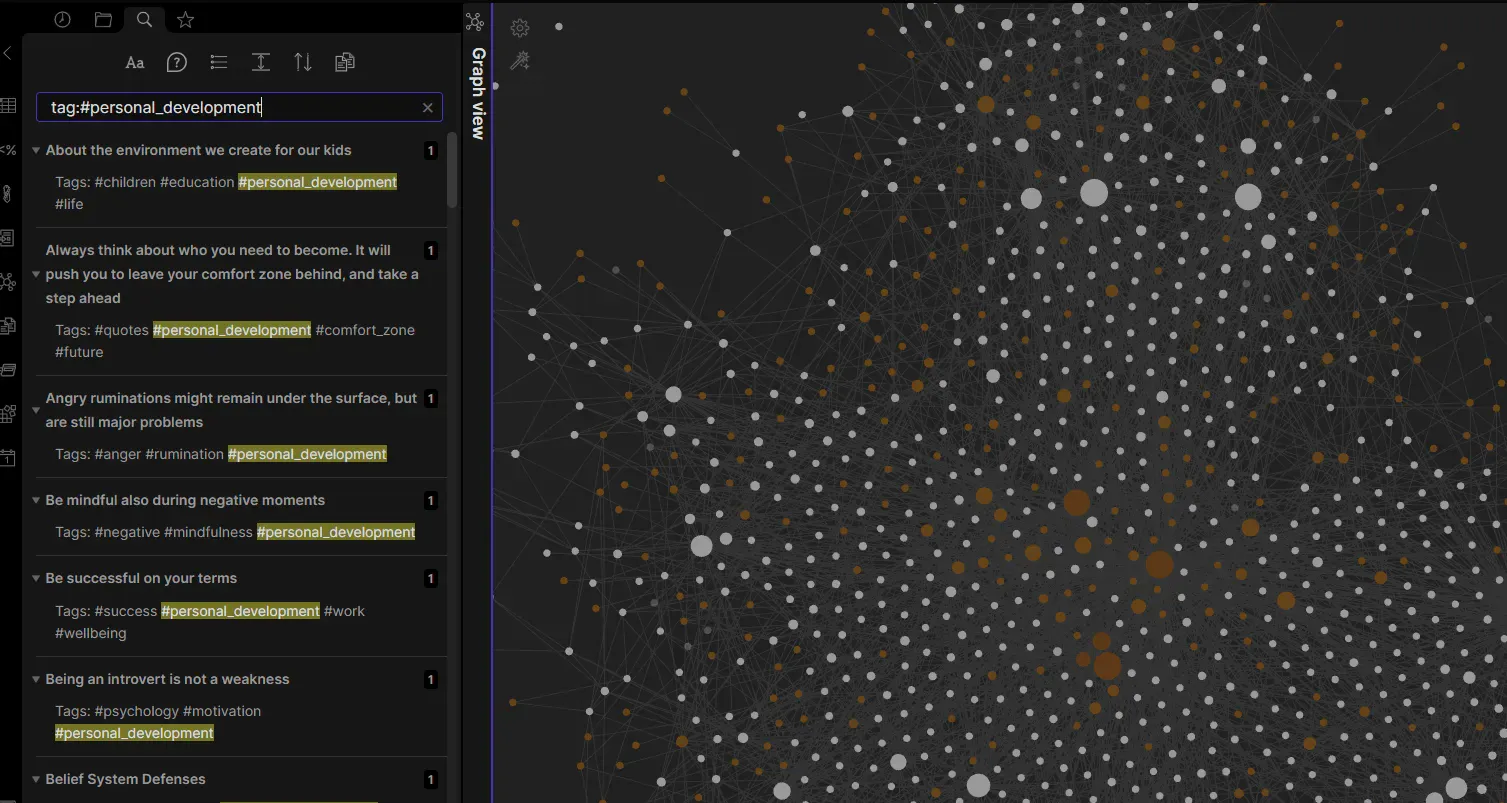This screenshot has height=803, width=1507.
Task: Click the table icon in left ribbon
Action: pyautogui.click(x=7, y=106)
